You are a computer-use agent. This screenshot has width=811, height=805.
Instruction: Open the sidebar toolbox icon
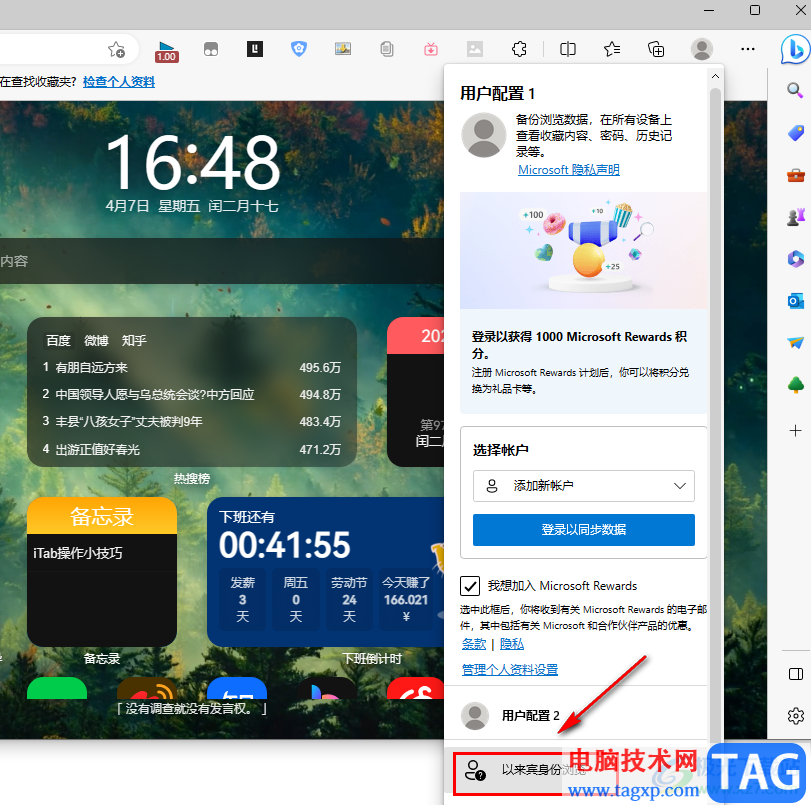(795, 175)
